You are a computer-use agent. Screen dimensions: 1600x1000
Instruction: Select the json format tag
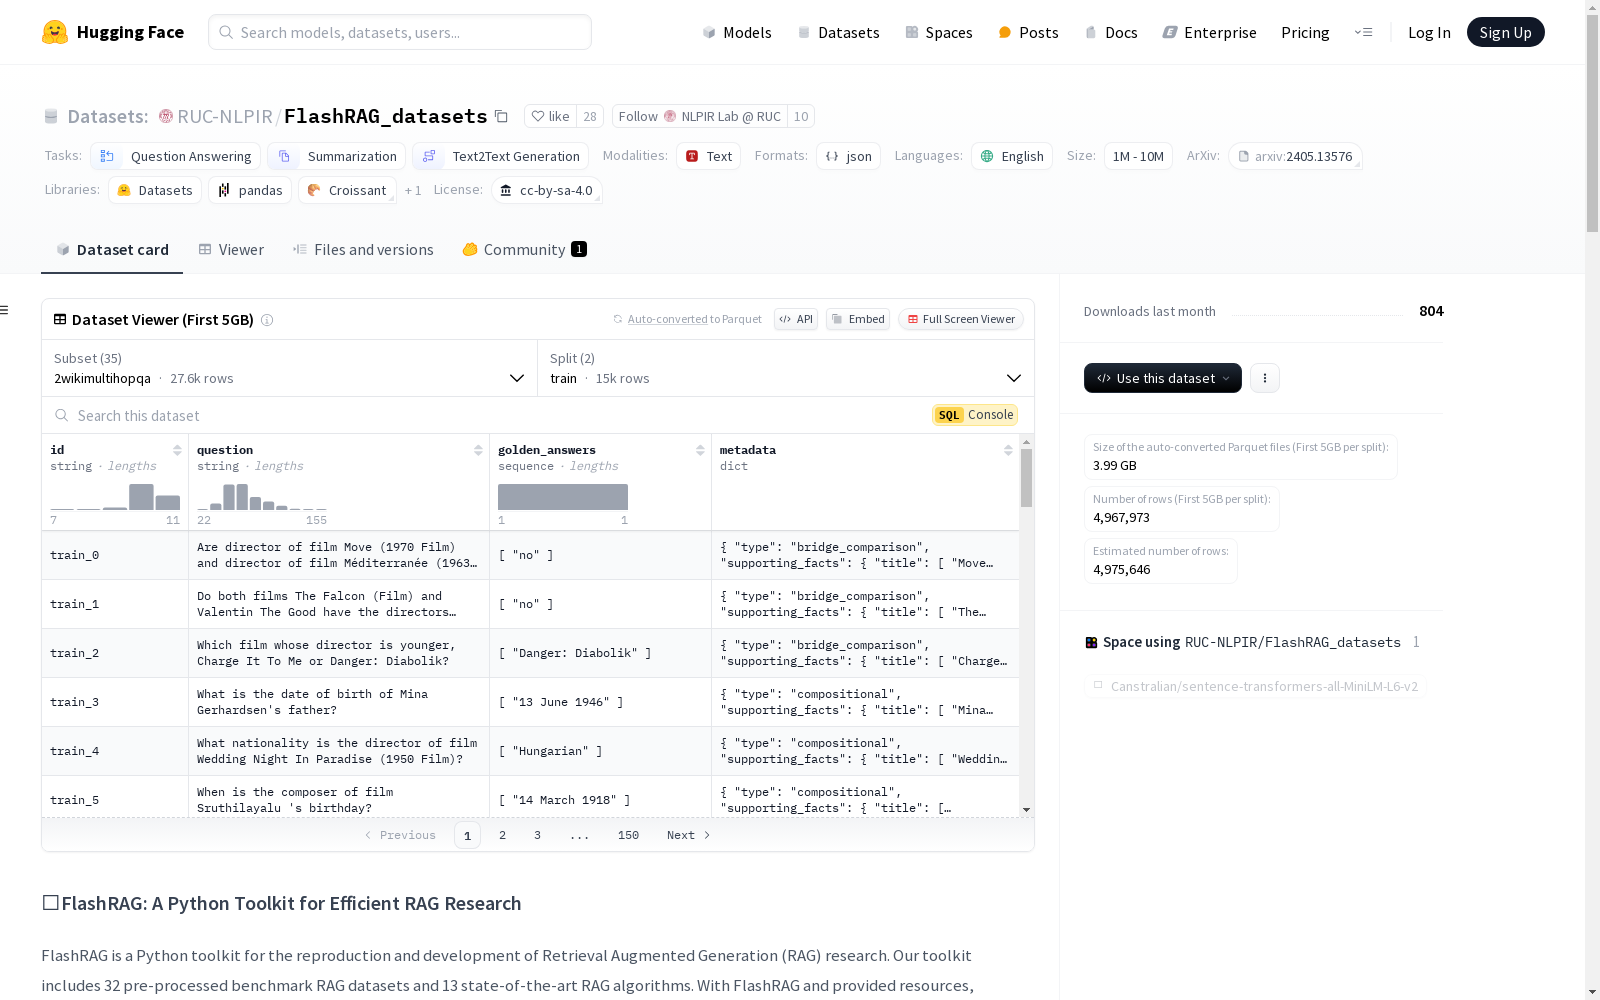pyautogui.click(x=848, y=156)
